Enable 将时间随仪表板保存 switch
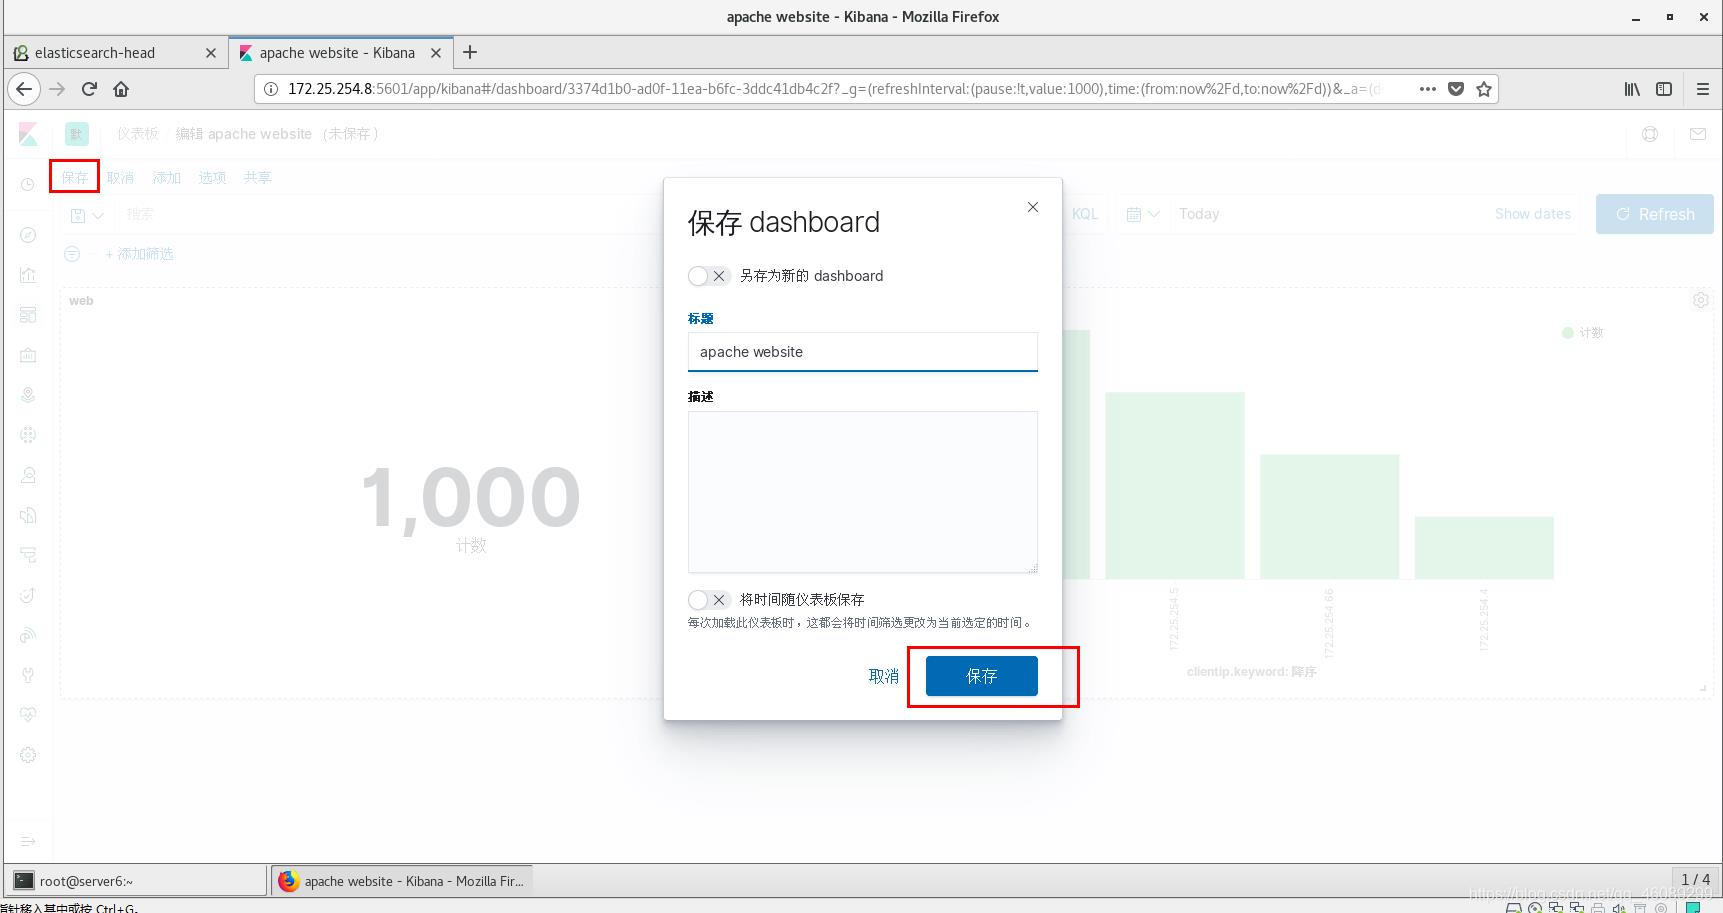 point(708,600)
